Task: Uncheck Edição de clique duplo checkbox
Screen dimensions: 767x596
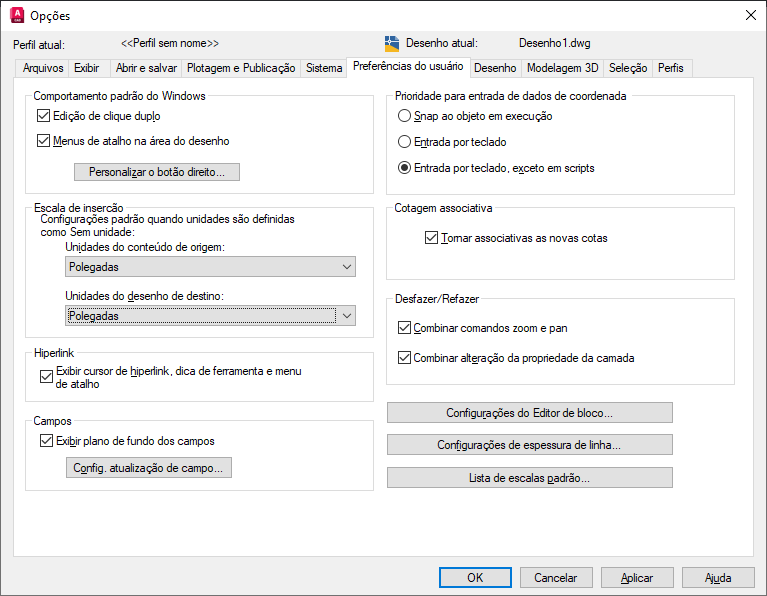Action: coord(44,116)
